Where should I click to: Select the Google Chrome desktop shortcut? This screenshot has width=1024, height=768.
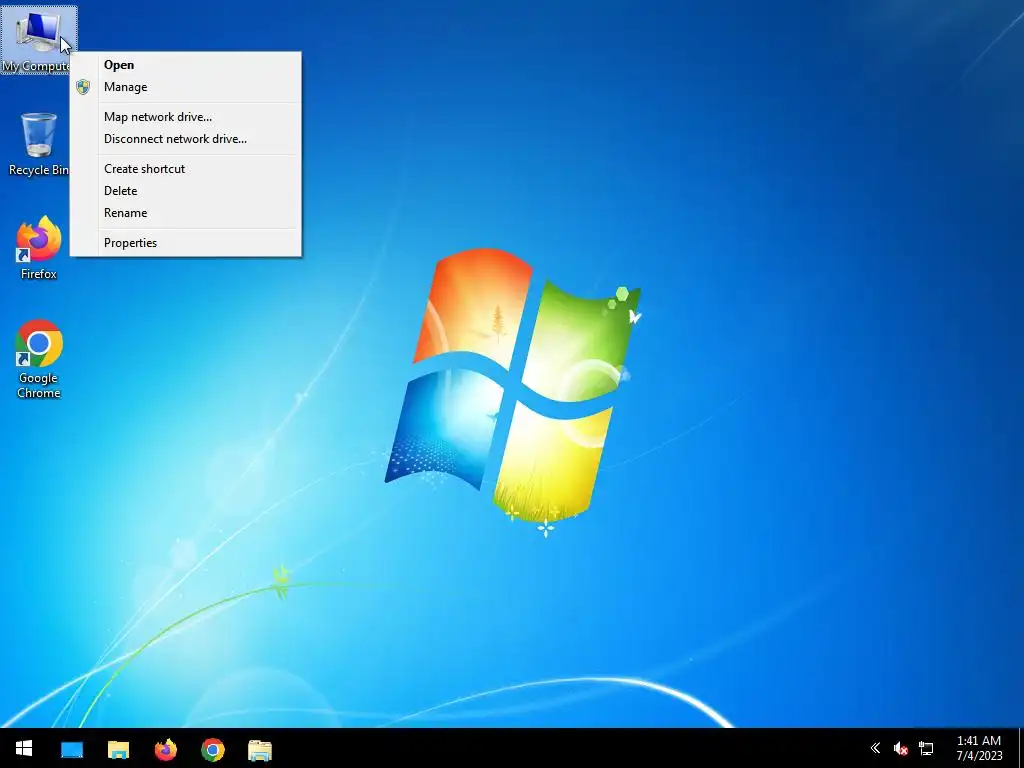(x=39, y=359)
